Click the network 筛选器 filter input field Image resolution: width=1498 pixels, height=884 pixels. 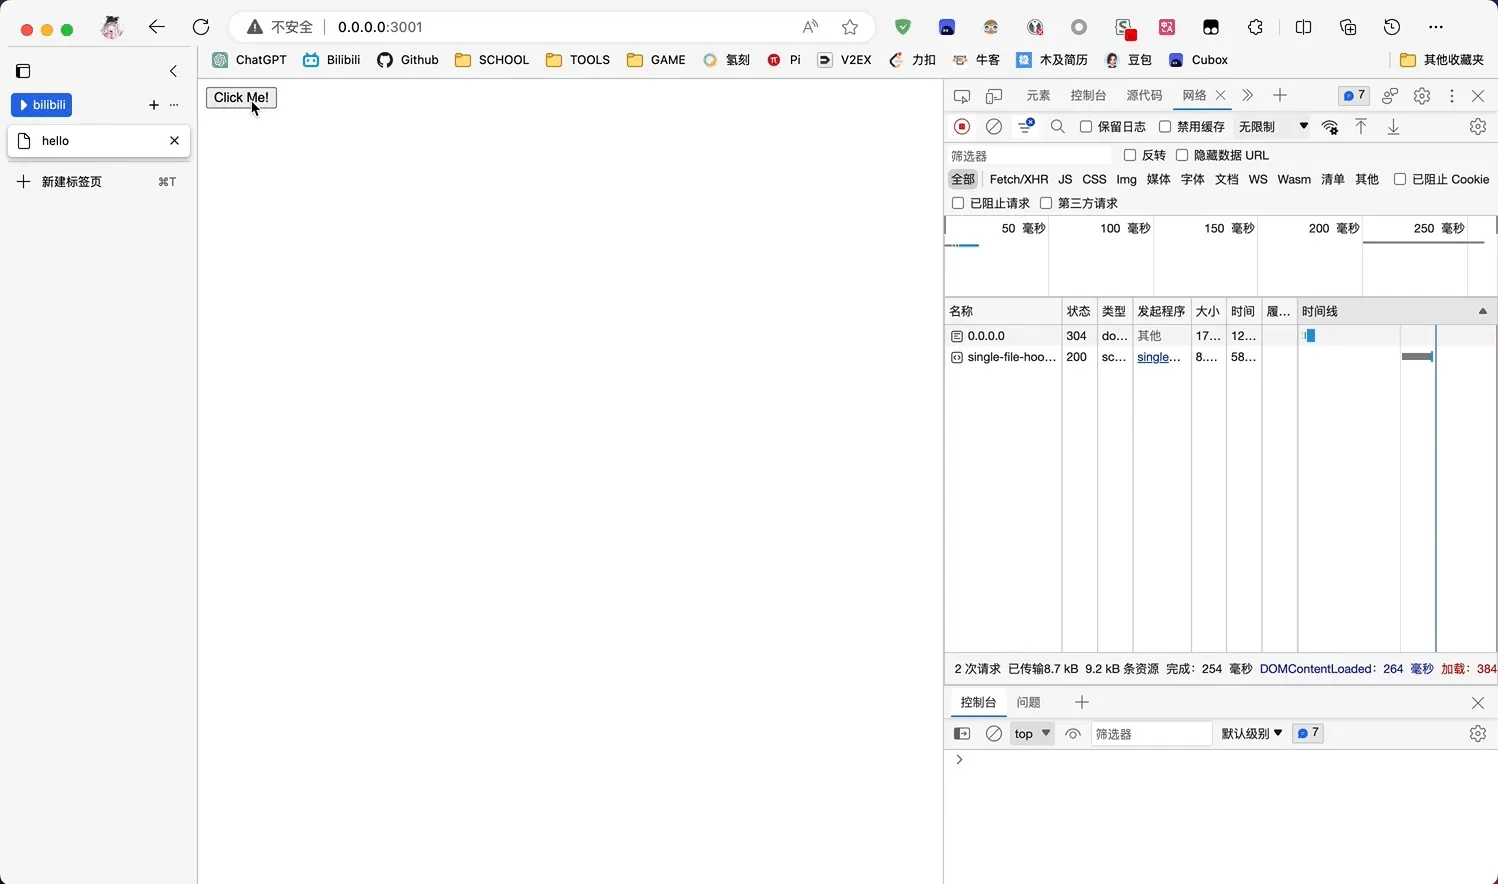click(1028, 156)
